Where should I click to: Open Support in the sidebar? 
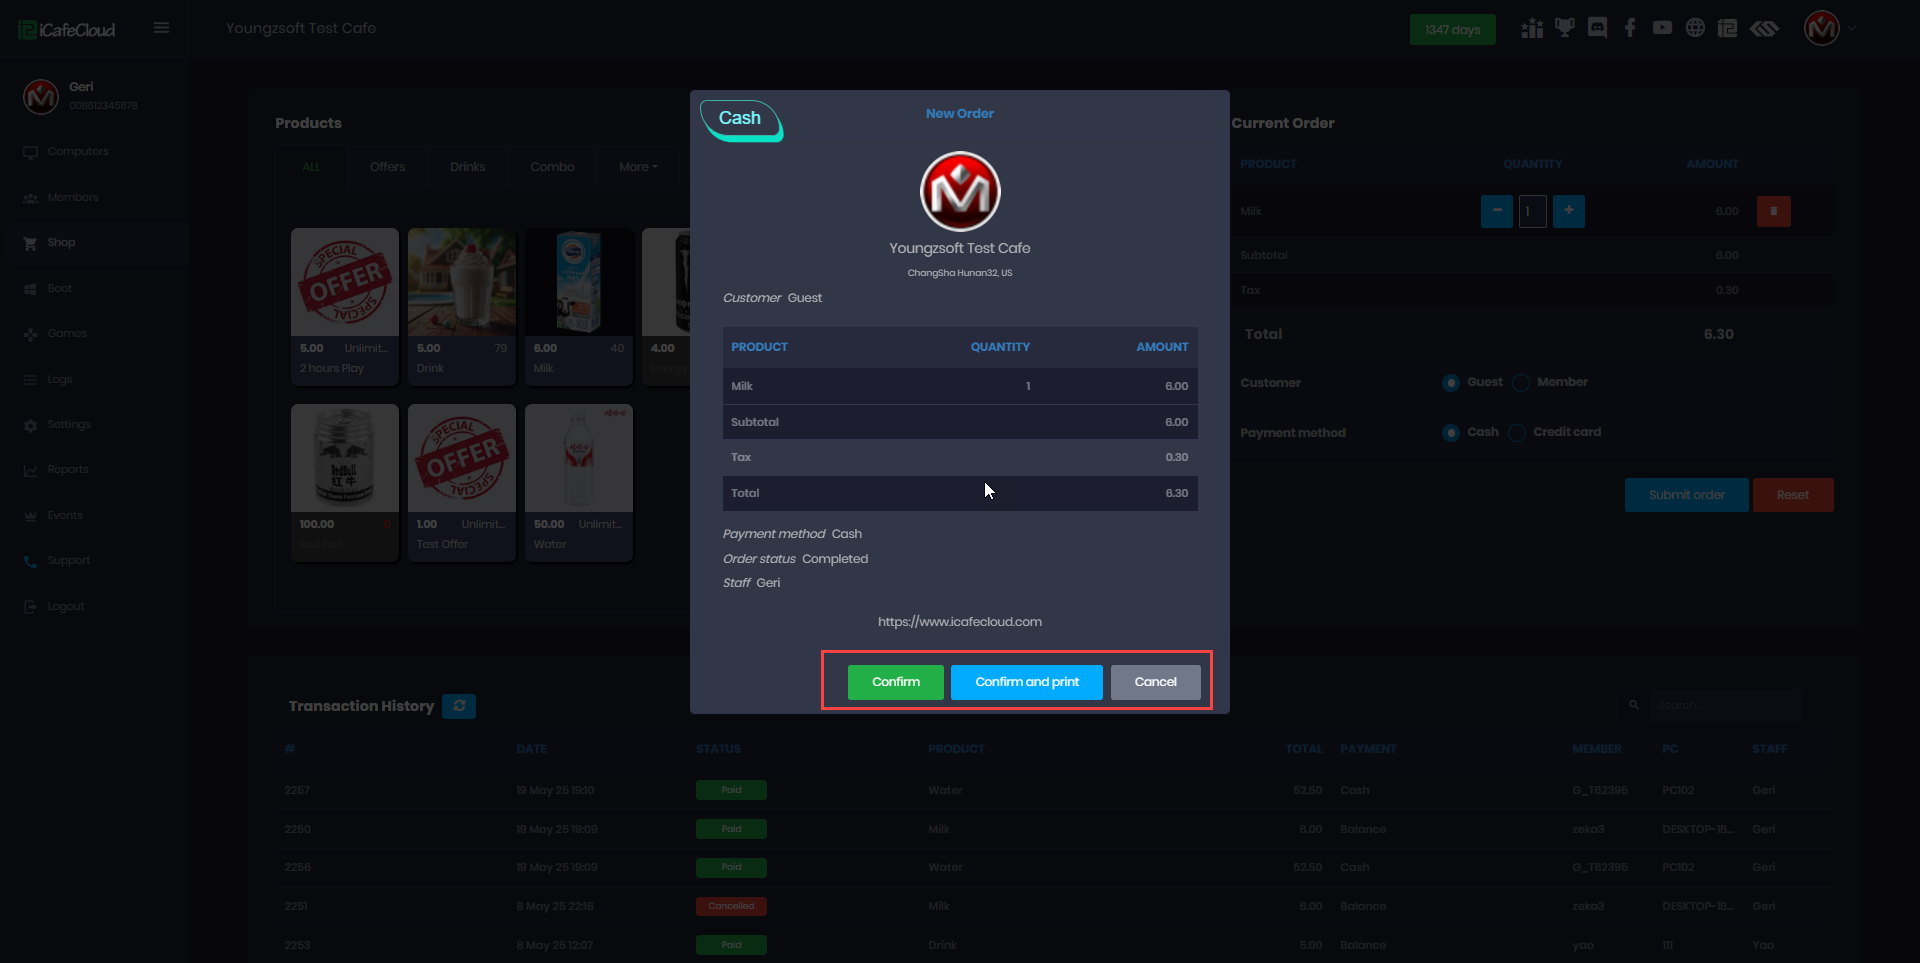pyautogui.click(x=69, y=561)
